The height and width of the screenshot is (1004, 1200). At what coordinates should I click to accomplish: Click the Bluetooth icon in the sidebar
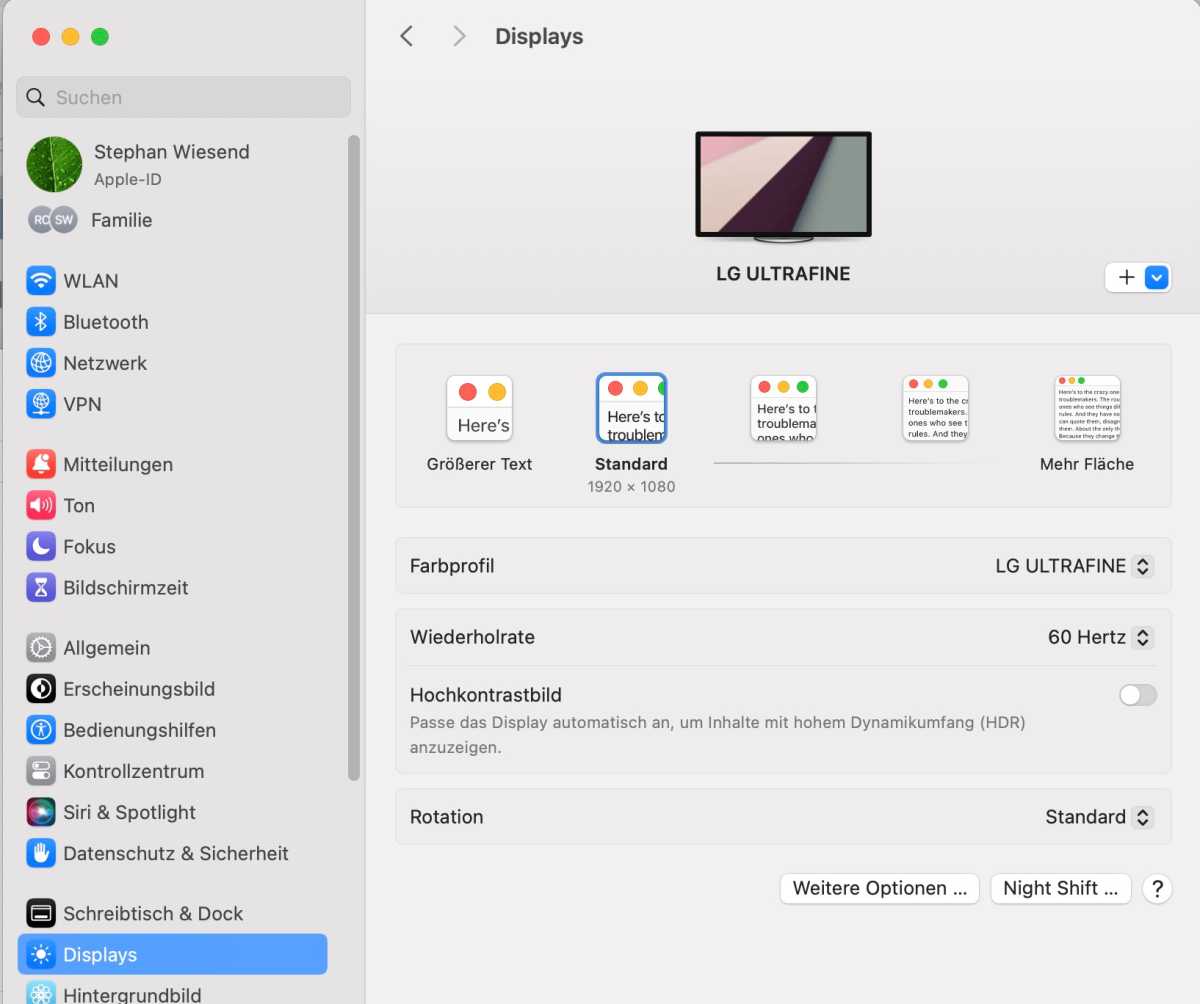[x=41, y=322]
